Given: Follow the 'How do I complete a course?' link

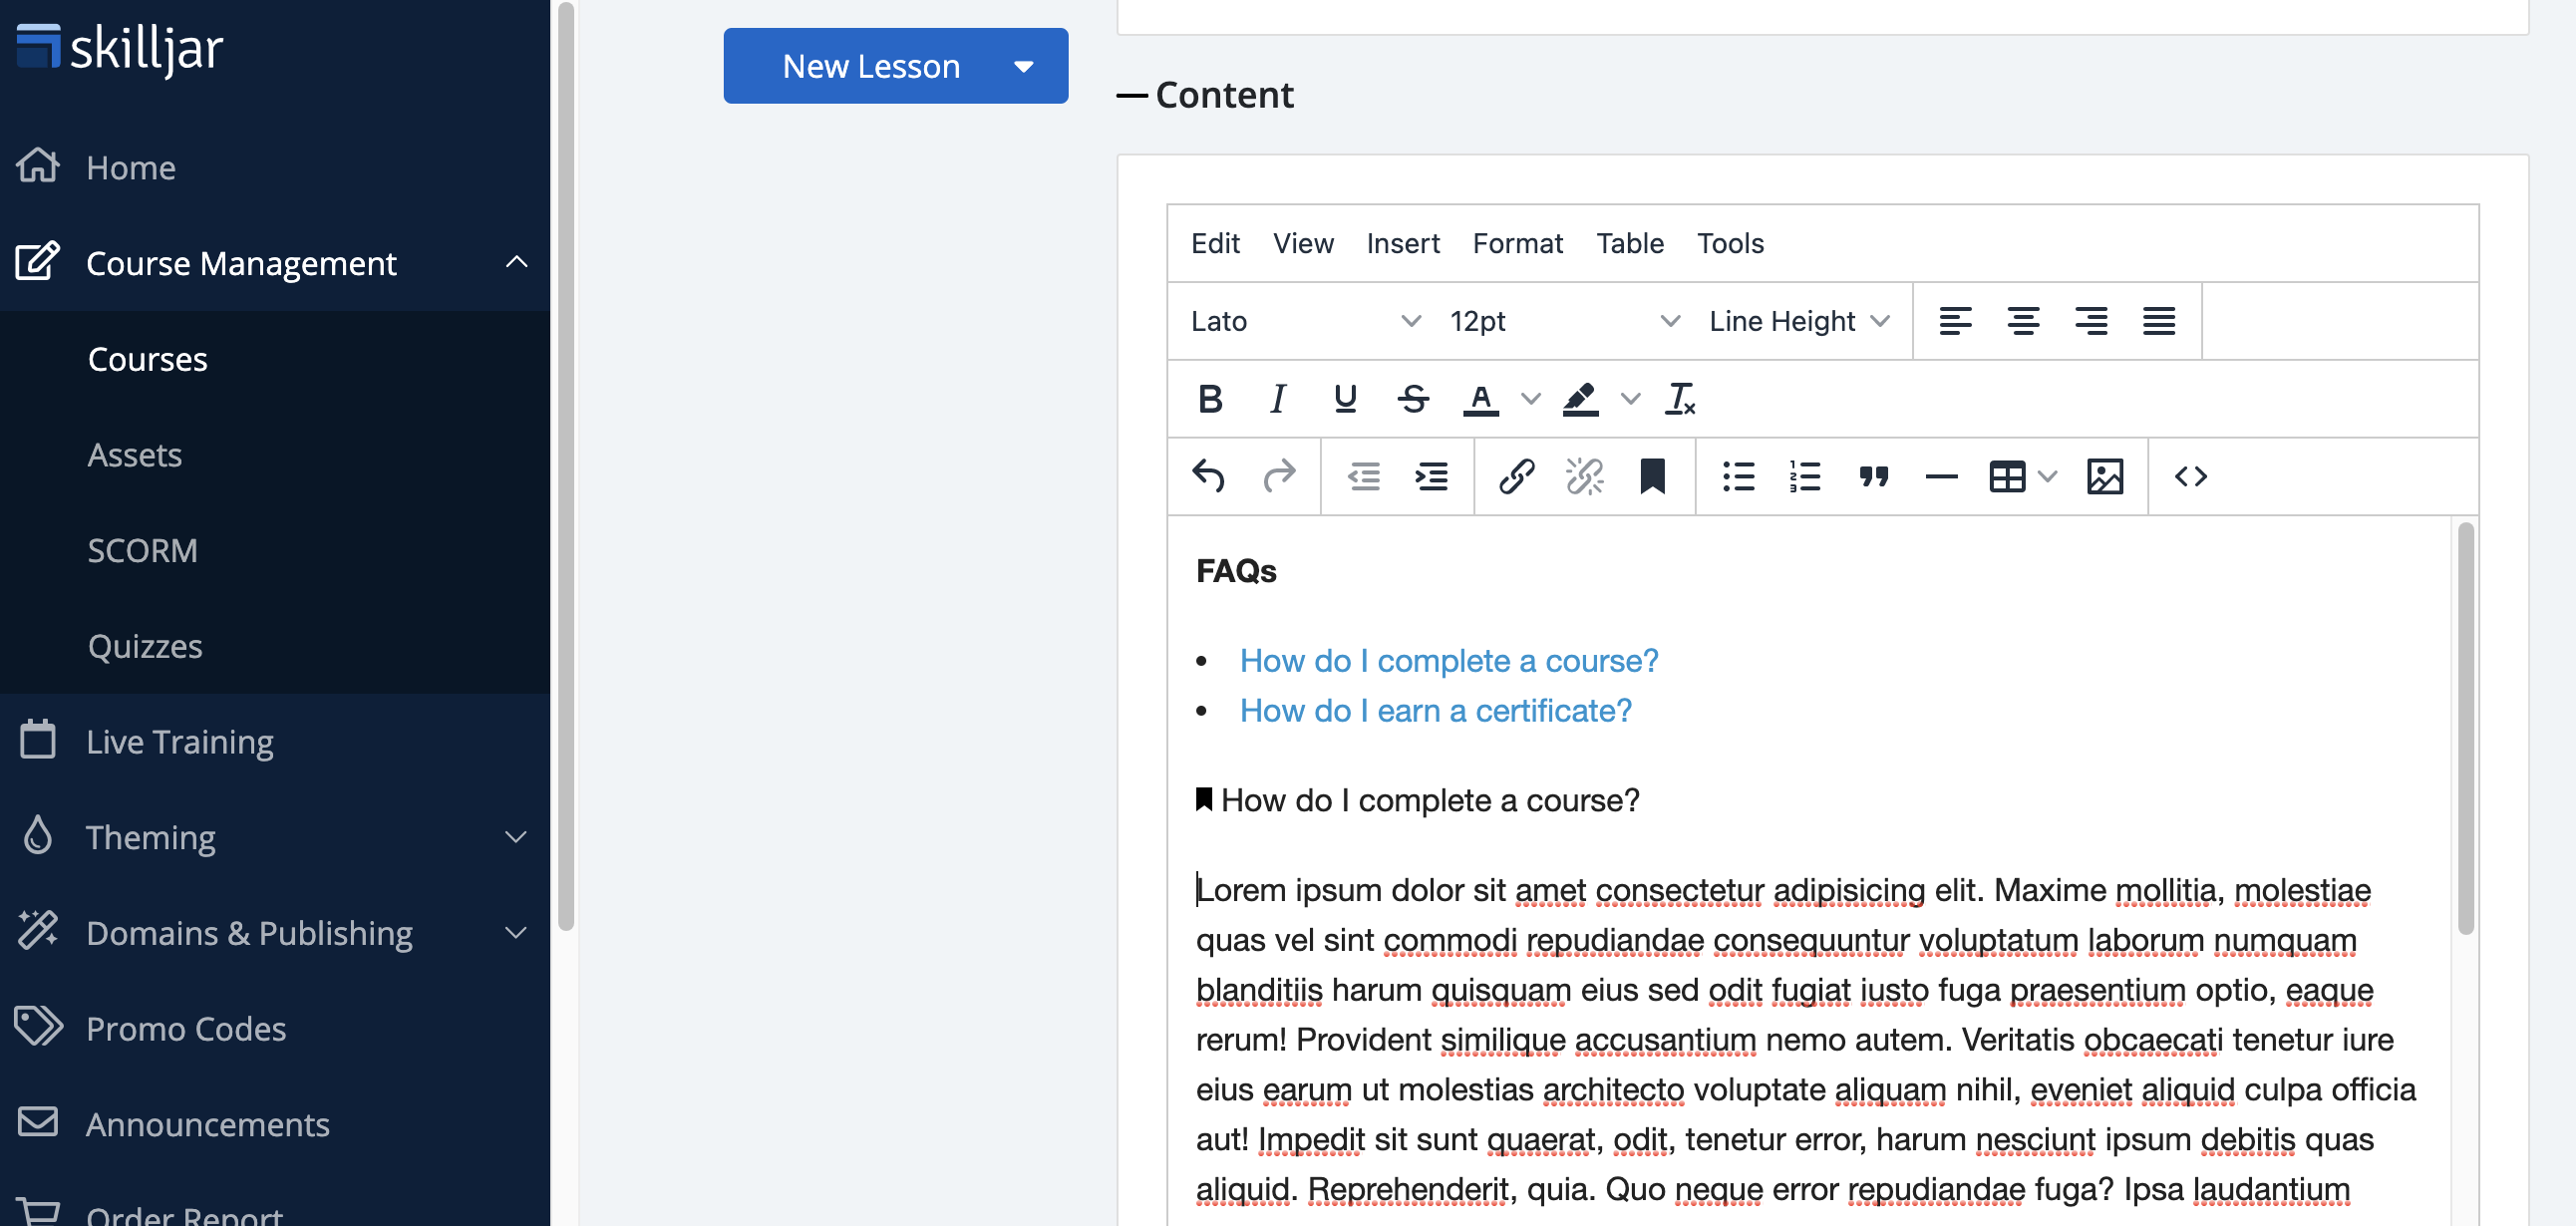Looking at the screenshot, I should point(1449,661).
